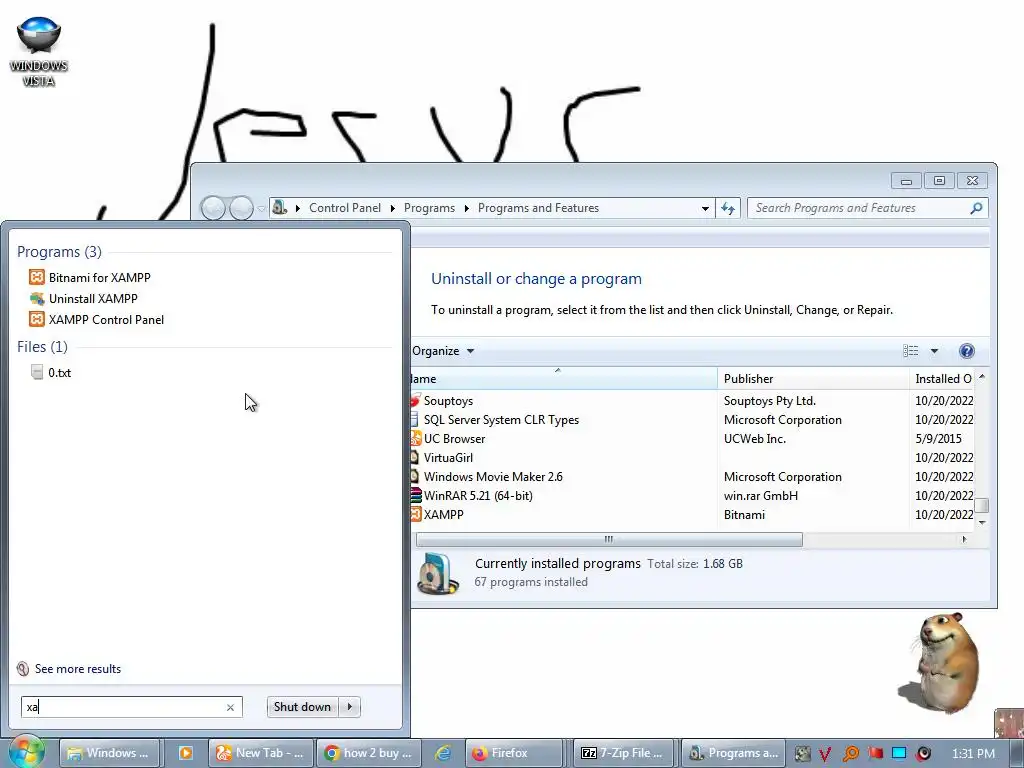Click the 5/9/2015 install date

(x=938, y=439)
